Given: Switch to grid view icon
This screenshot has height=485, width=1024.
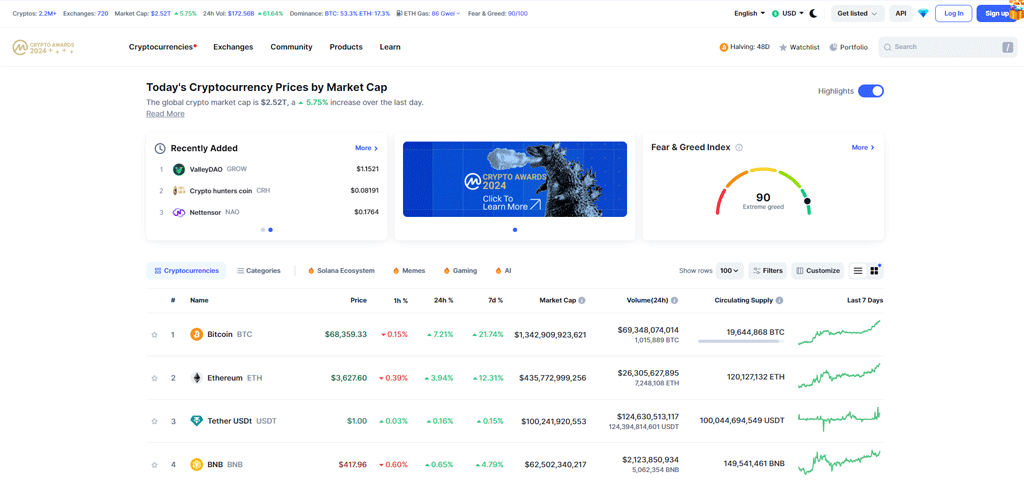Looking at the screenshot, I should click(x=874, y=271).
